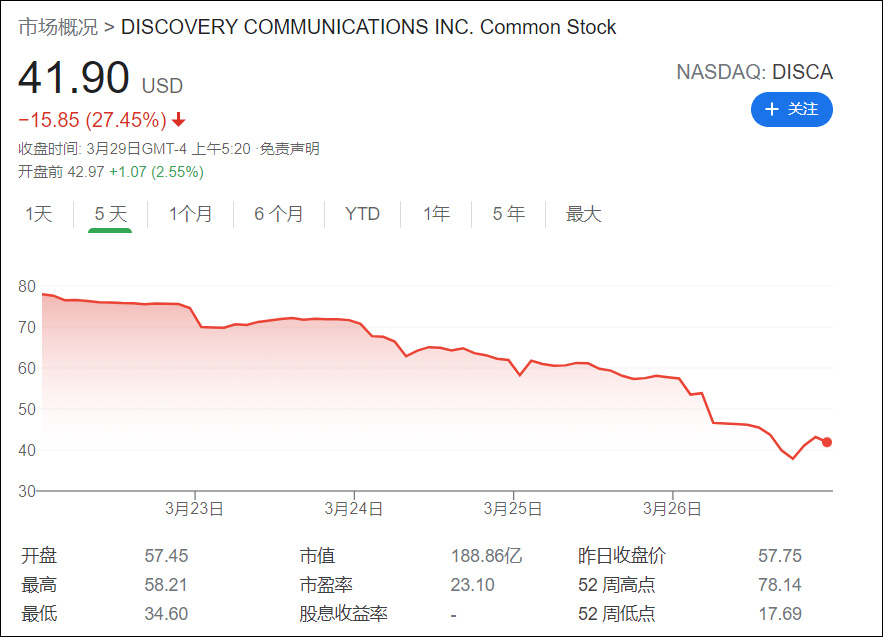Click the 3月24日 date label on axis
This screenshot has height=637, width=883.
pyautogui.click(x=354, y=508)
